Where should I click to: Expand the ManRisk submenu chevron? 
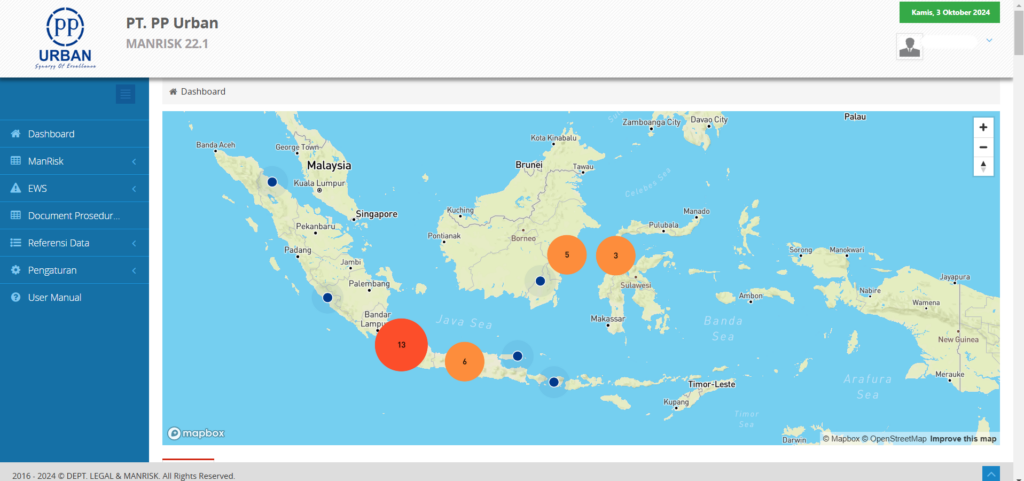pyautogui.click(x=133, y=161)
